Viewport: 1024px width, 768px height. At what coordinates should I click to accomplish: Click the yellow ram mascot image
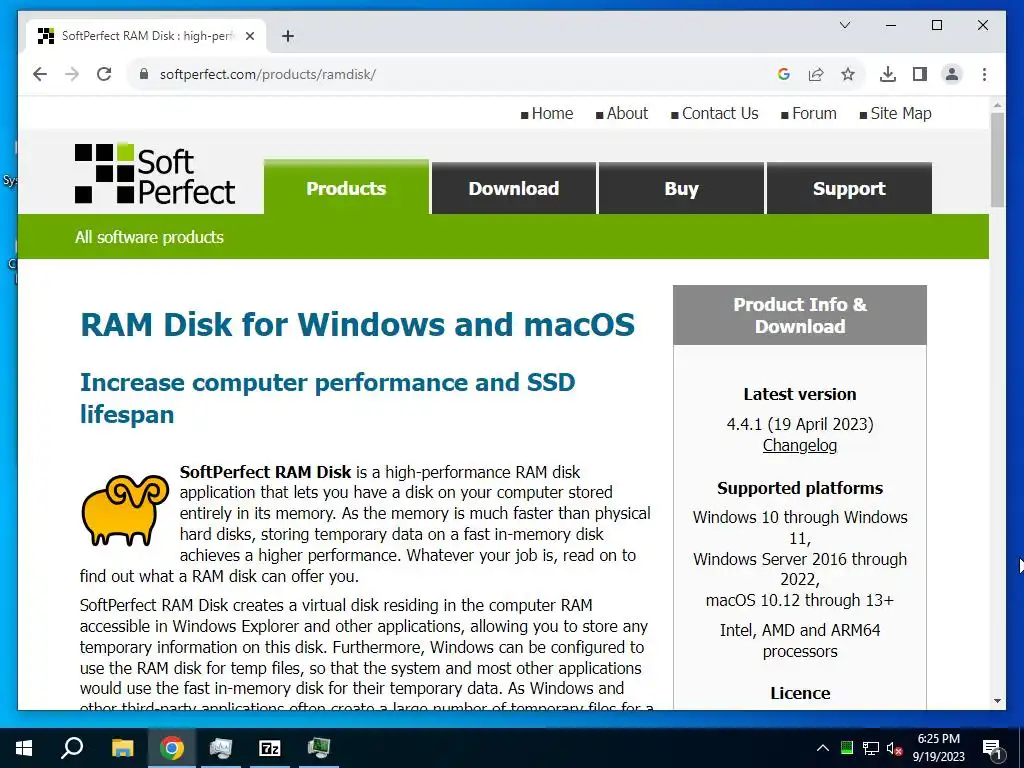[x=125, y=510]
